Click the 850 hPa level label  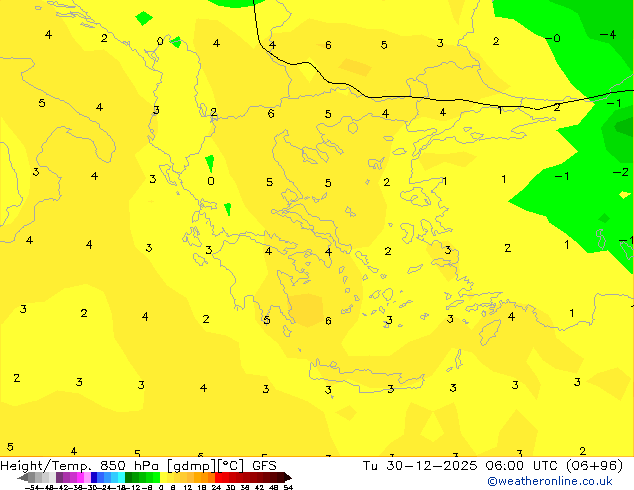click(131, 465)
